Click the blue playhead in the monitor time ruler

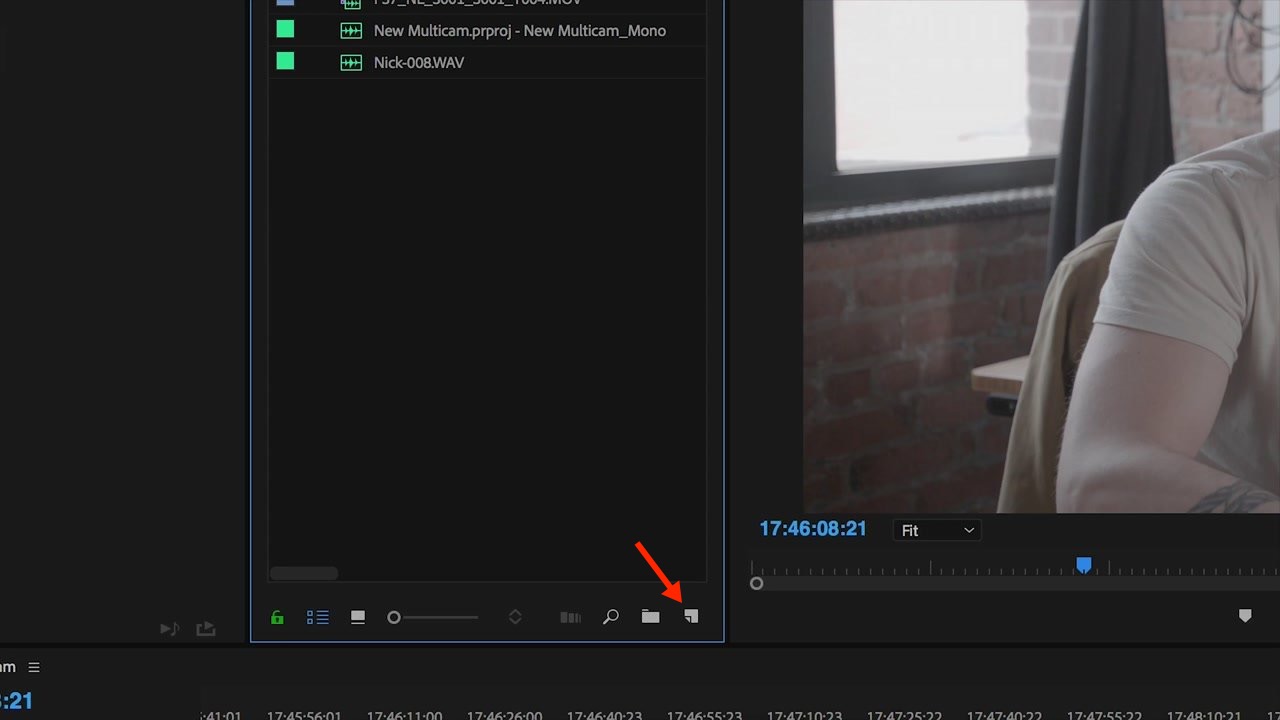[1083, 565]
